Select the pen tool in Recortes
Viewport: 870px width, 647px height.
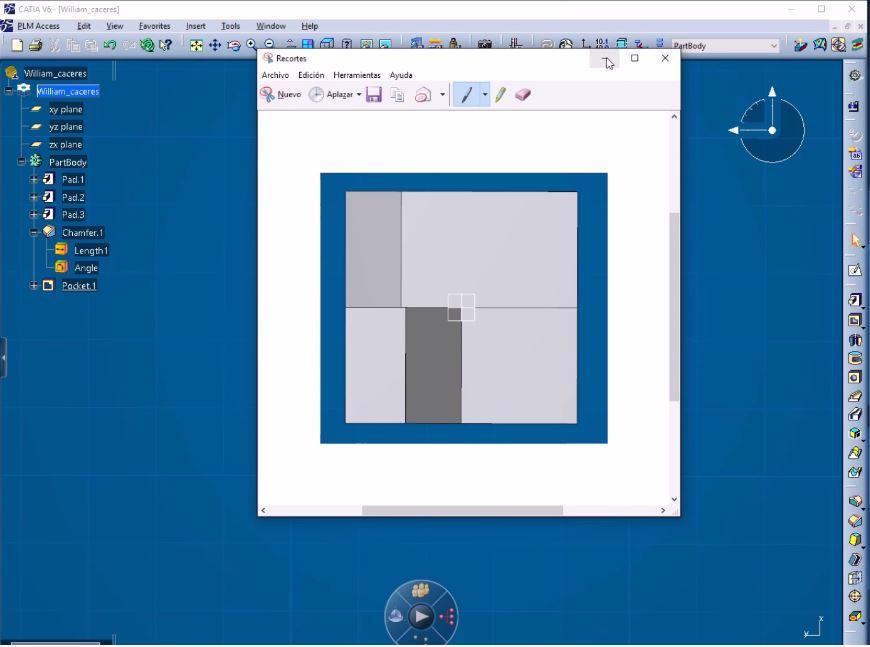[466, 95]
